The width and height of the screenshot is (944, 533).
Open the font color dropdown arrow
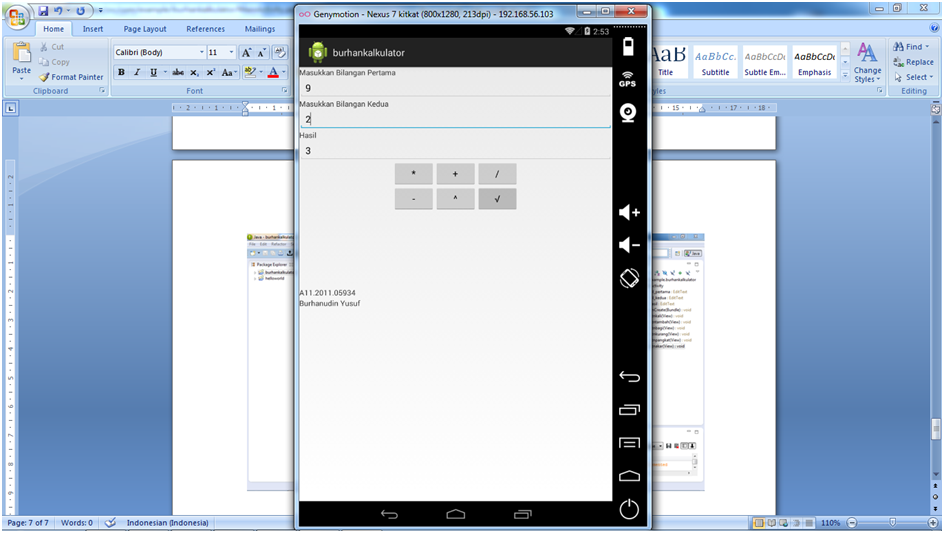284,72
